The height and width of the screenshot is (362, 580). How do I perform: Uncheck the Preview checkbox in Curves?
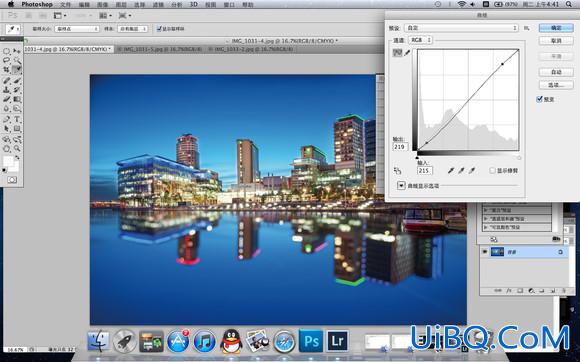coord(539,99)
